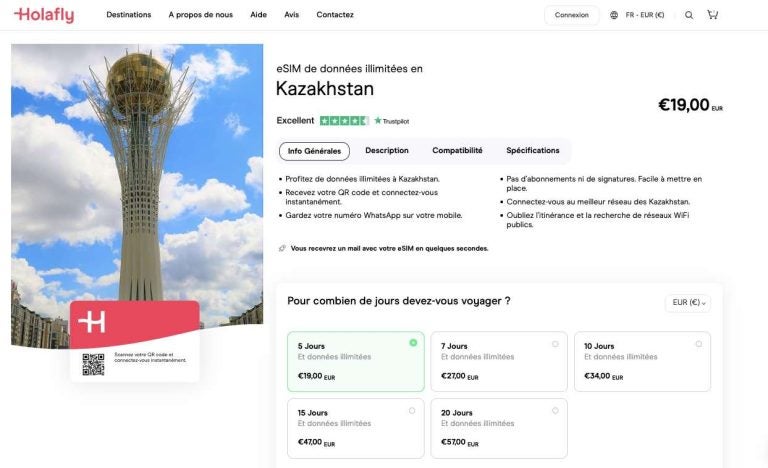Viewport: 768px width, 468px height.
Task: Click 'Vous recevrez un mail avec votre eSIM' notice
Action: (389, 248)
